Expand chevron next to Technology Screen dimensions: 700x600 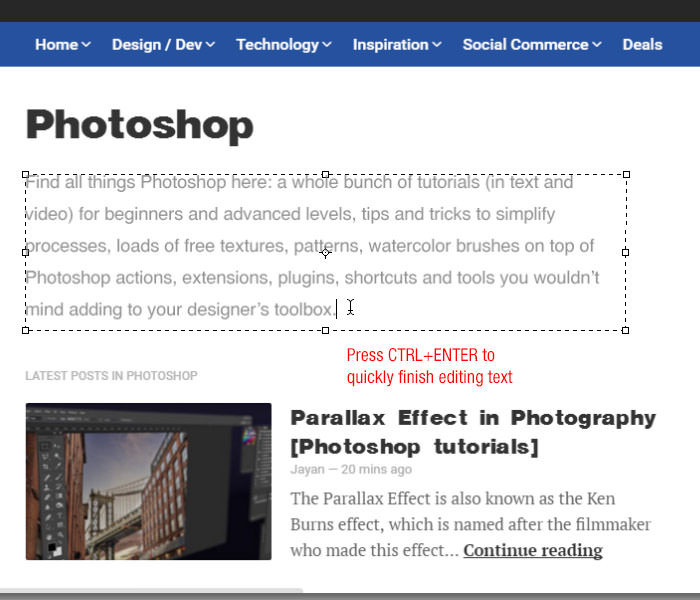coord(327,45)
